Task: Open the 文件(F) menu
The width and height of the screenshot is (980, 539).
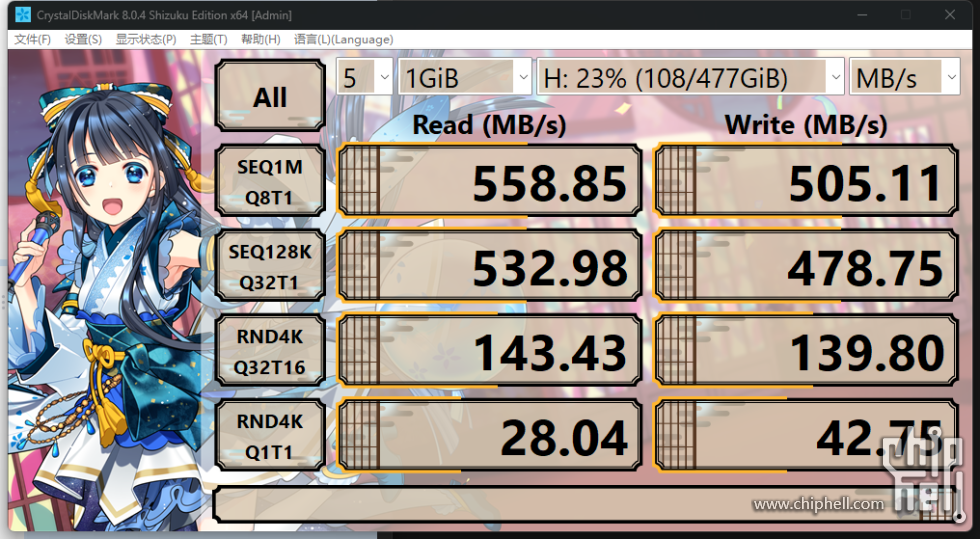Action: point(32,39)
